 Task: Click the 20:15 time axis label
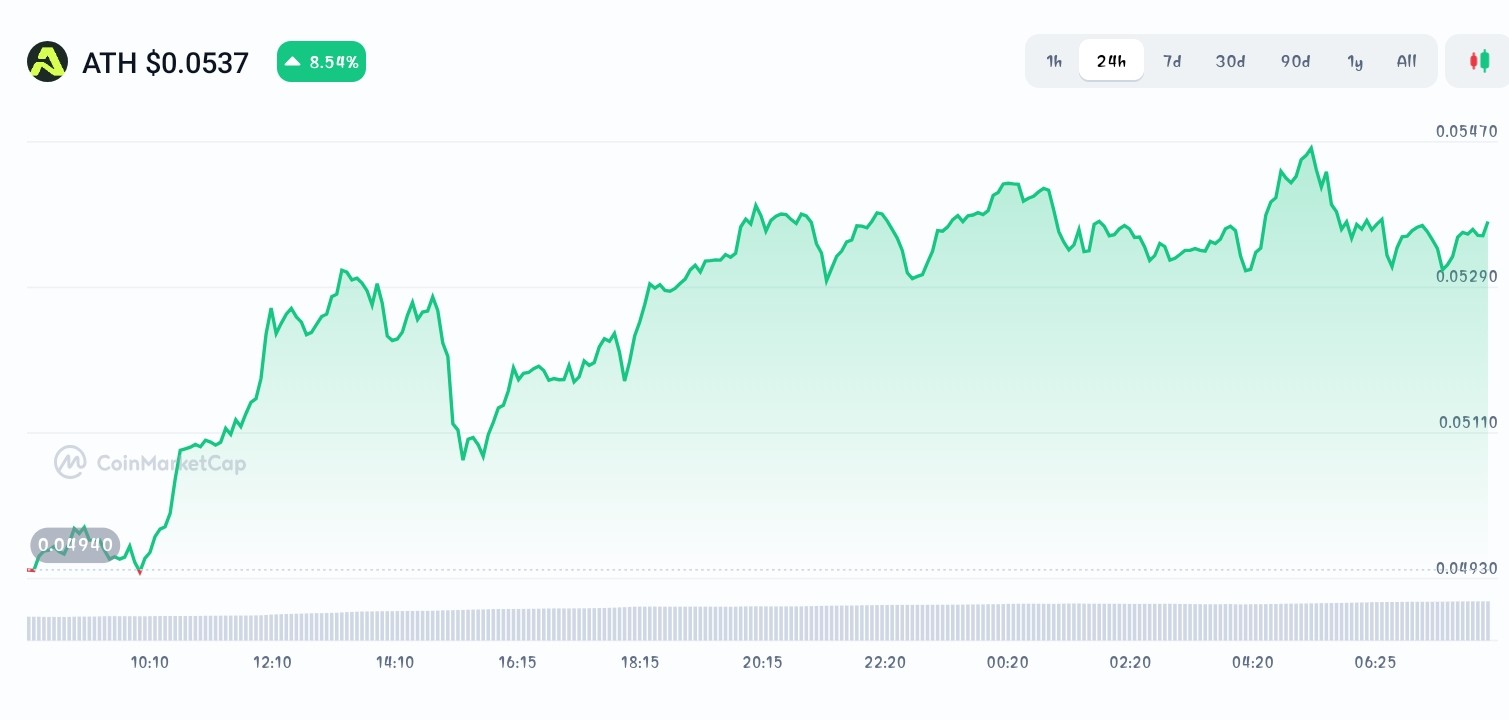pyautogui.click(x=763, y=662)
